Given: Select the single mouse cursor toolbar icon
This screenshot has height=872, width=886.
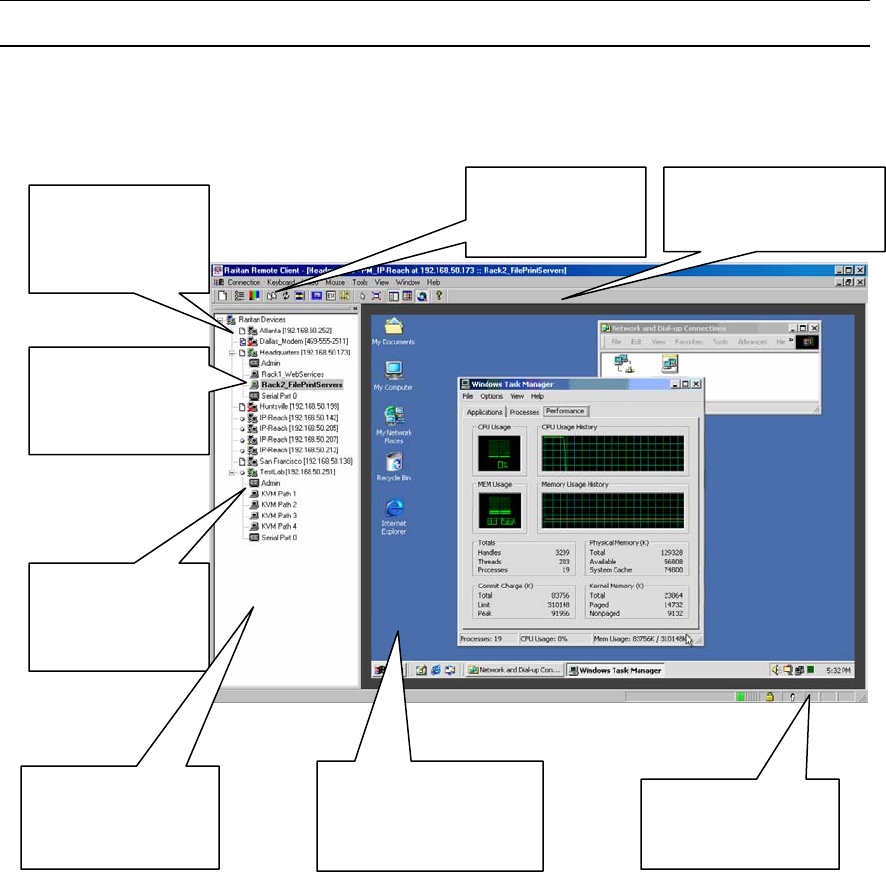Looking at the screenshot, I should click(x=362, y=296).
